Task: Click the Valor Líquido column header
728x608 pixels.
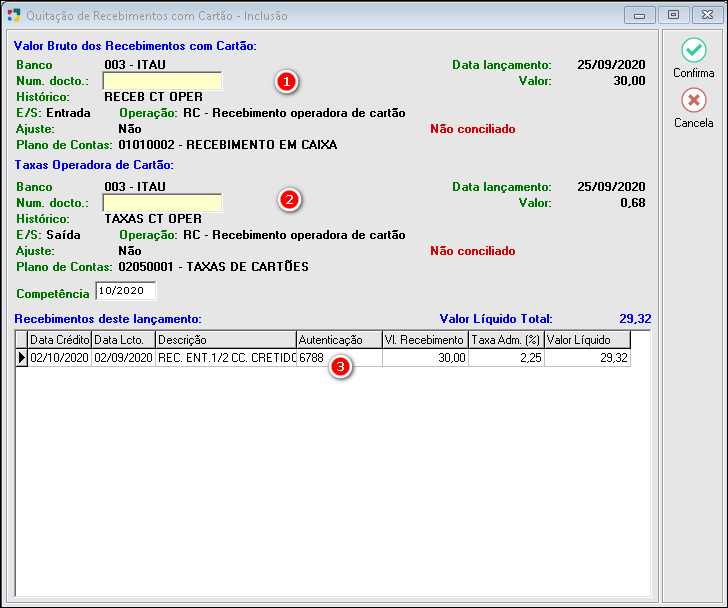Action: [587, 340]
